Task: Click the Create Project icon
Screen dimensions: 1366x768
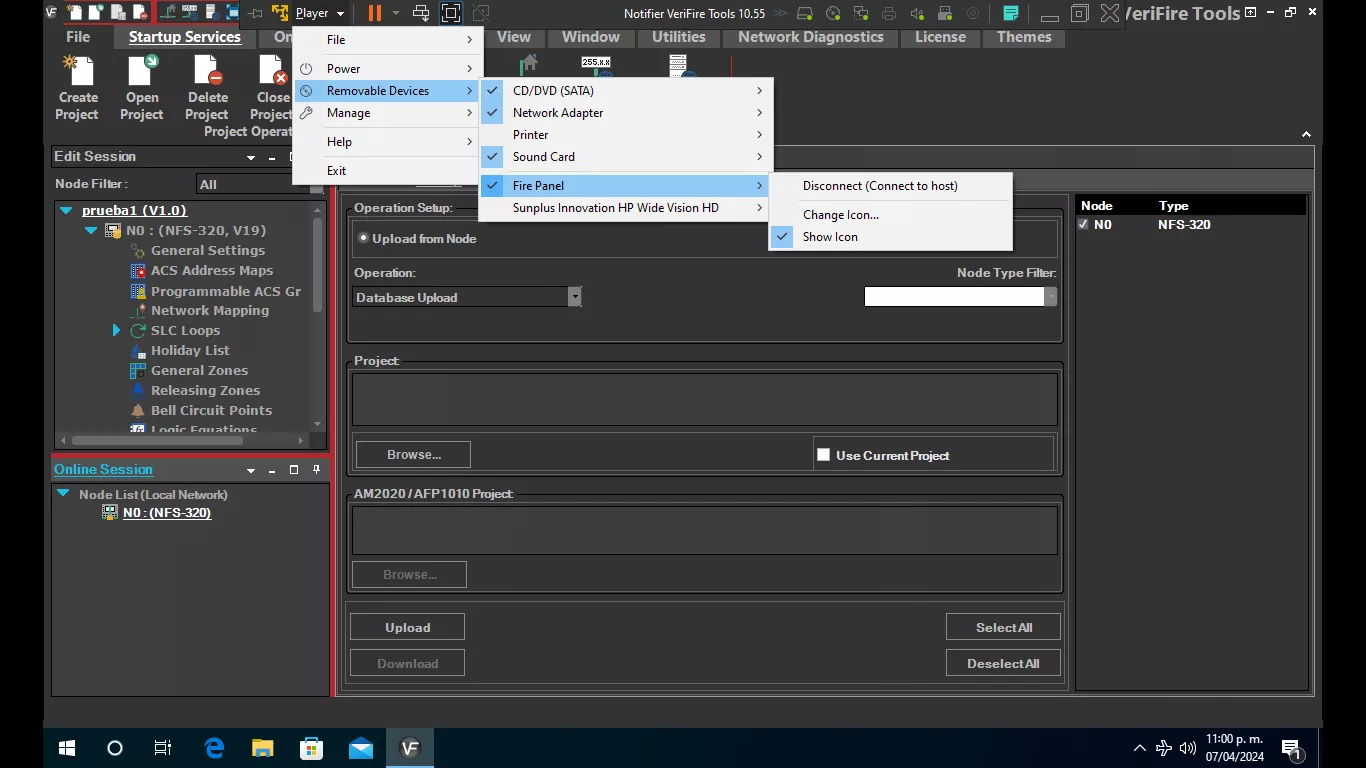Action: (x=77, y=71)
